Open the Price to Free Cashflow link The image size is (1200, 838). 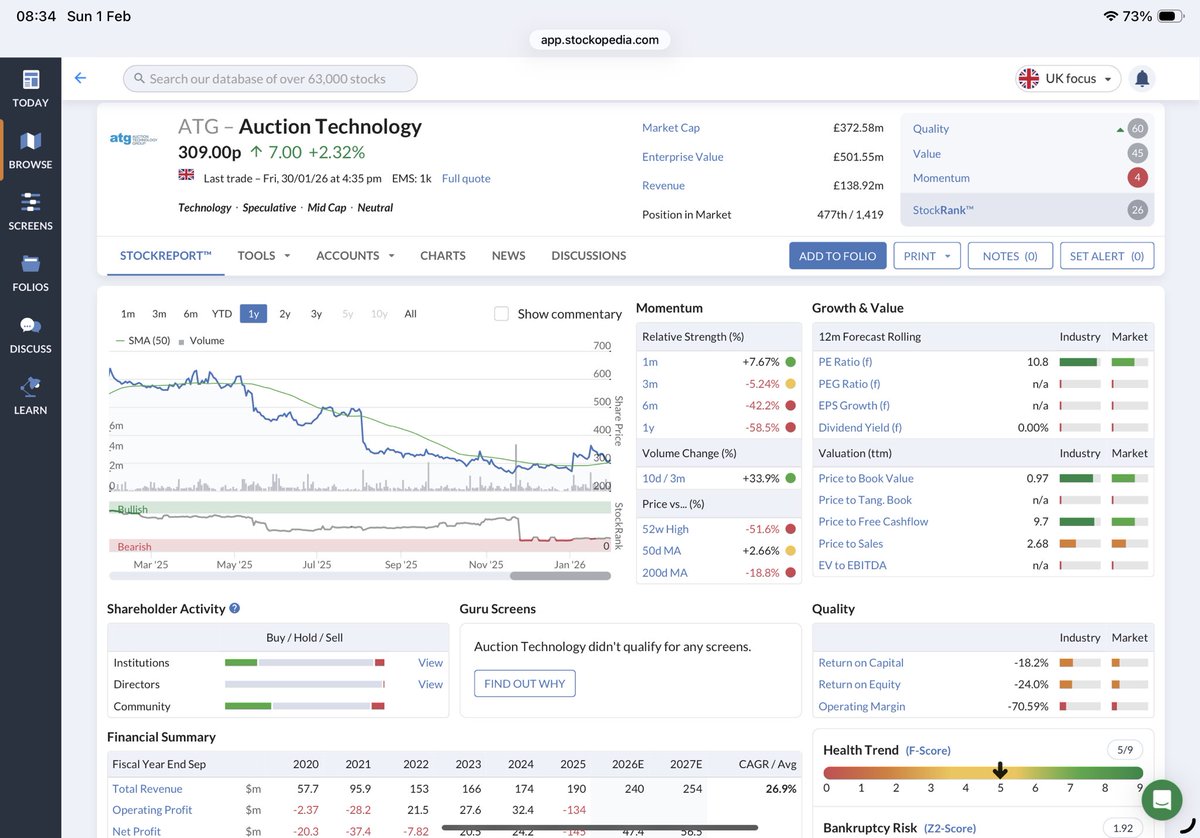873,521
